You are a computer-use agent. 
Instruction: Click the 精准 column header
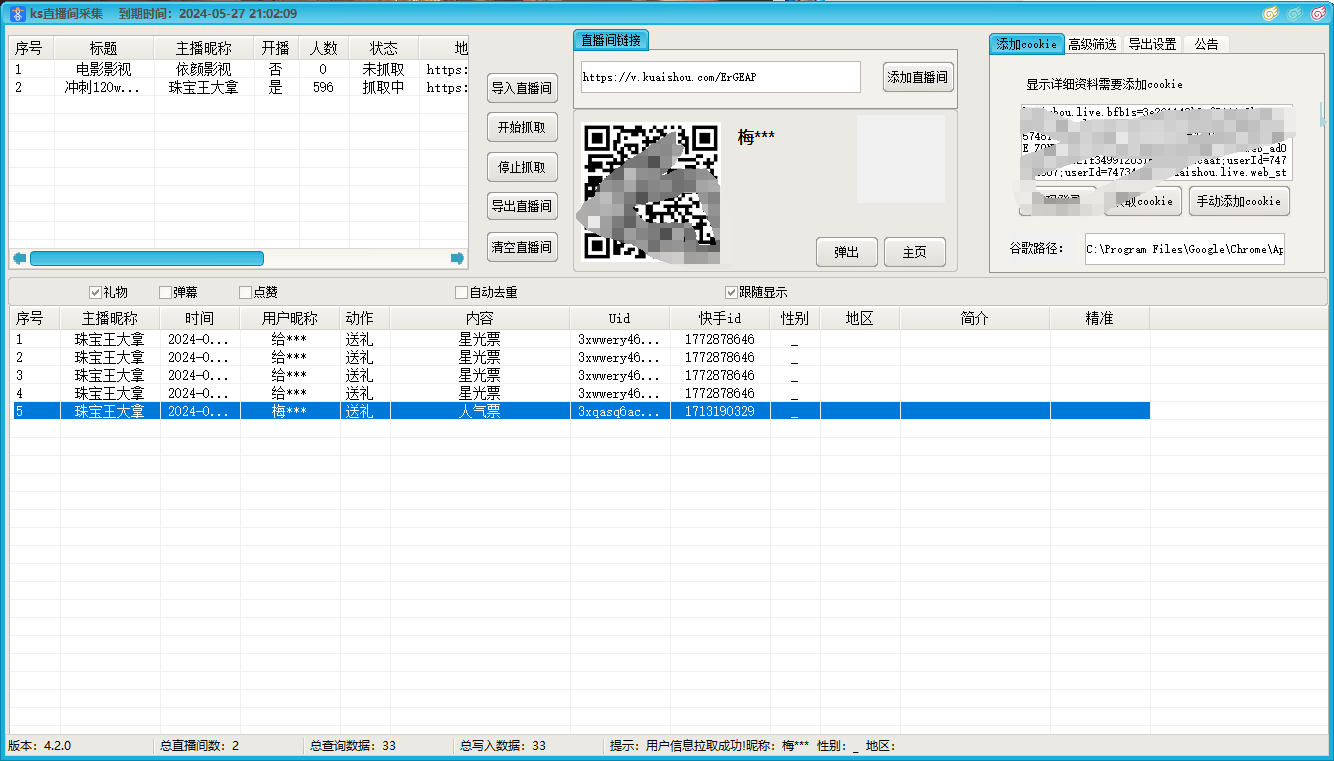[x=1099, y=318]
